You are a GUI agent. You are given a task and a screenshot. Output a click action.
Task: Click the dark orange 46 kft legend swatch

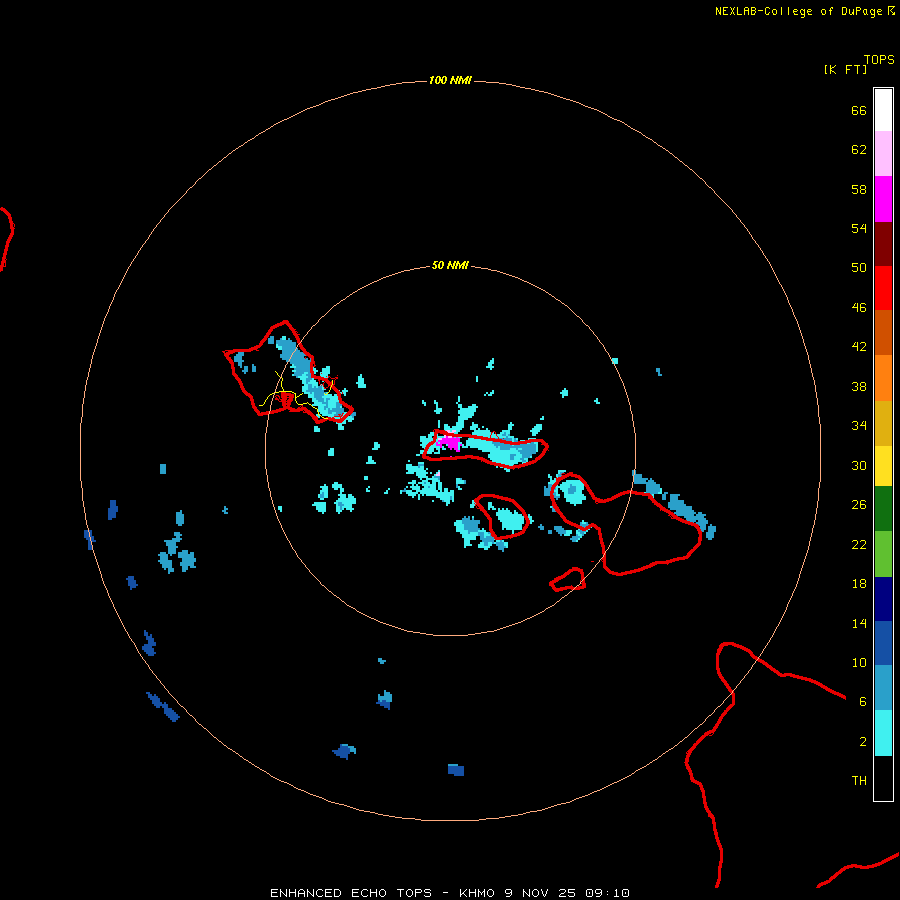883,332
